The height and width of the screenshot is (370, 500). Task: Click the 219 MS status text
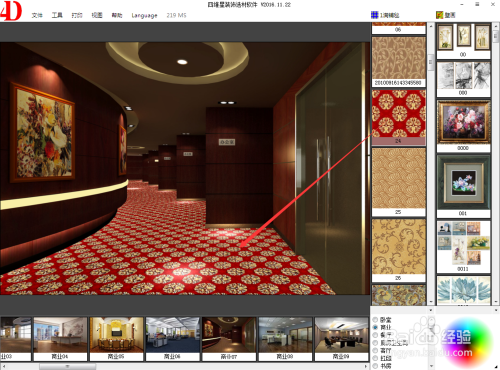176,15
